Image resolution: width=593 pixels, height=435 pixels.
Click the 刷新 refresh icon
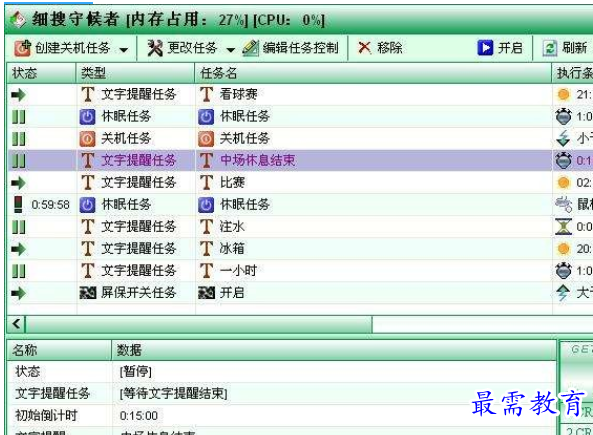(550, 48)
